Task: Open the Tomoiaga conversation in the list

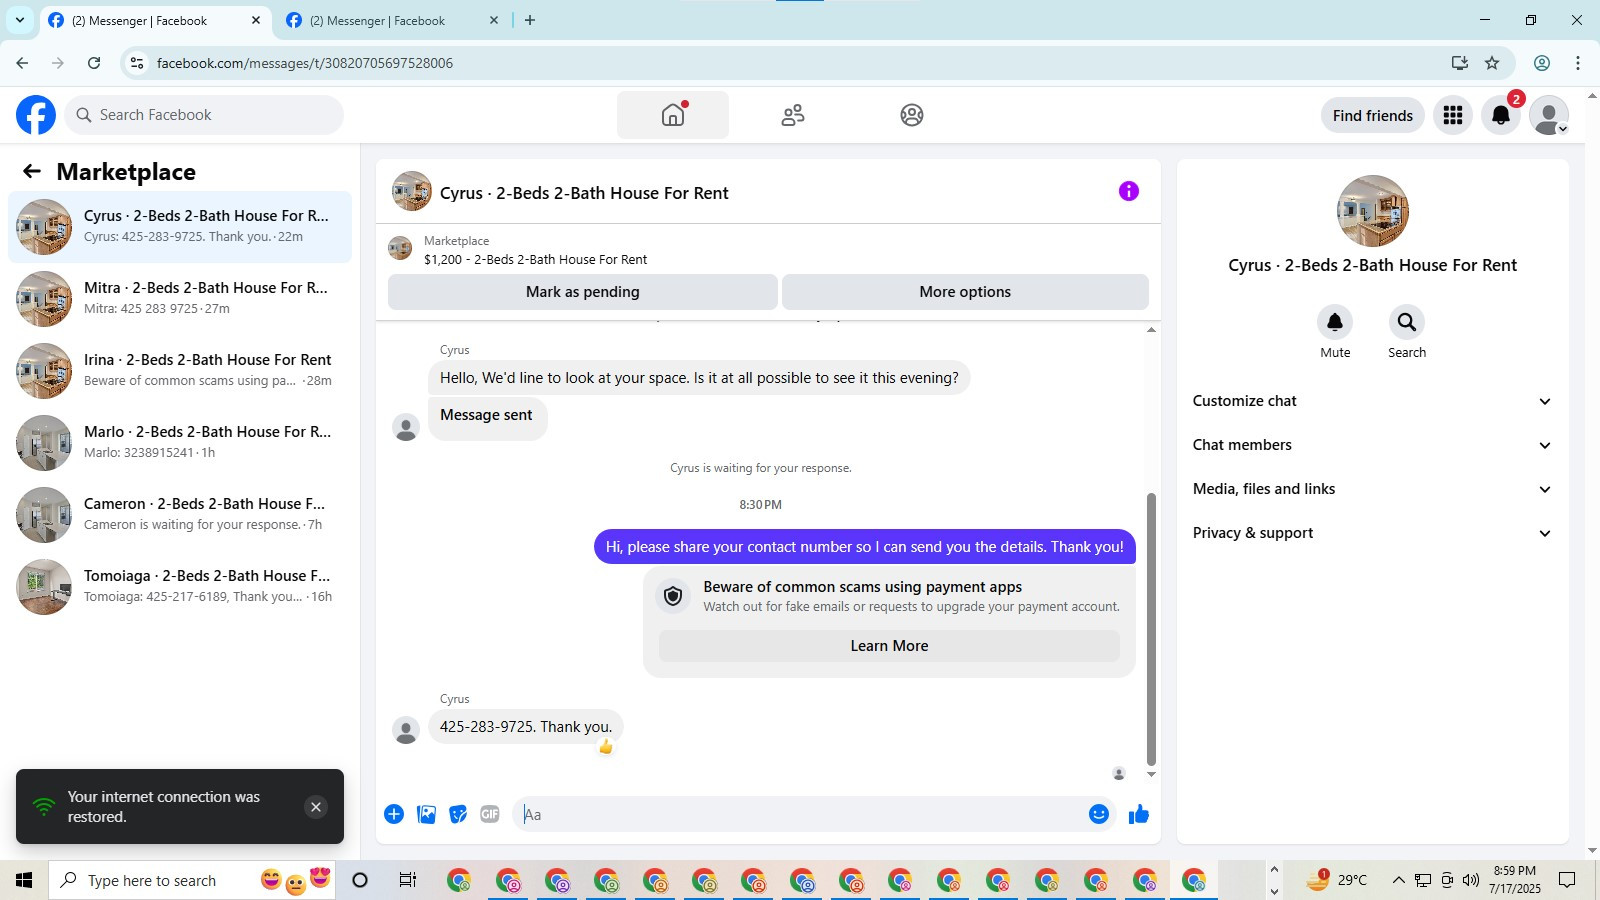Action: 180,587
